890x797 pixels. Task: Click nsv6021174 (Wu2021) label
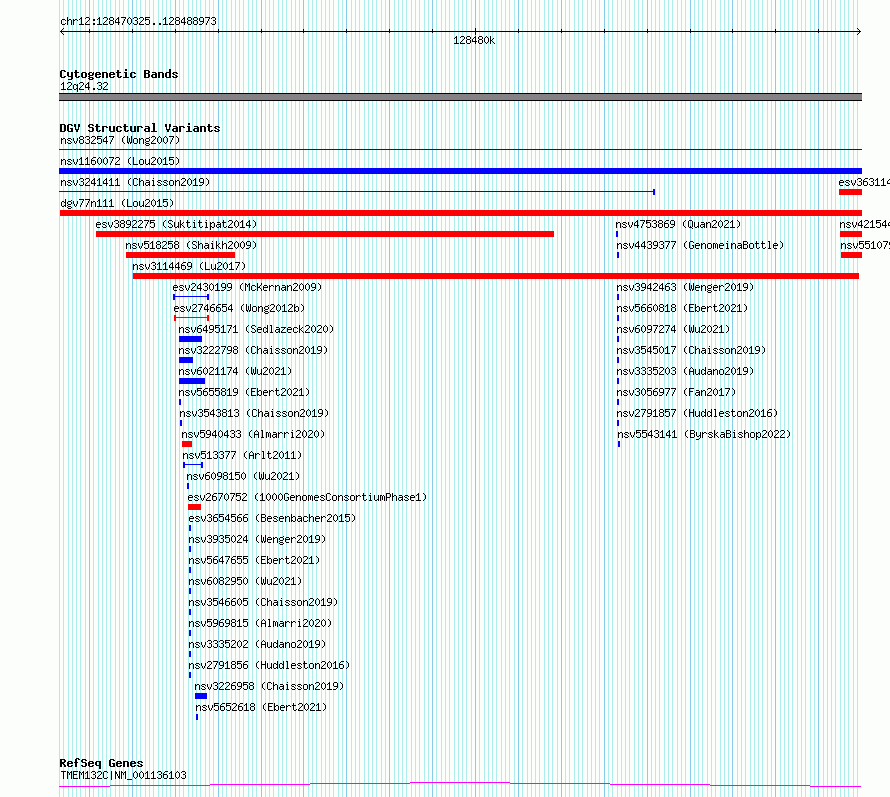pos(236,371)
